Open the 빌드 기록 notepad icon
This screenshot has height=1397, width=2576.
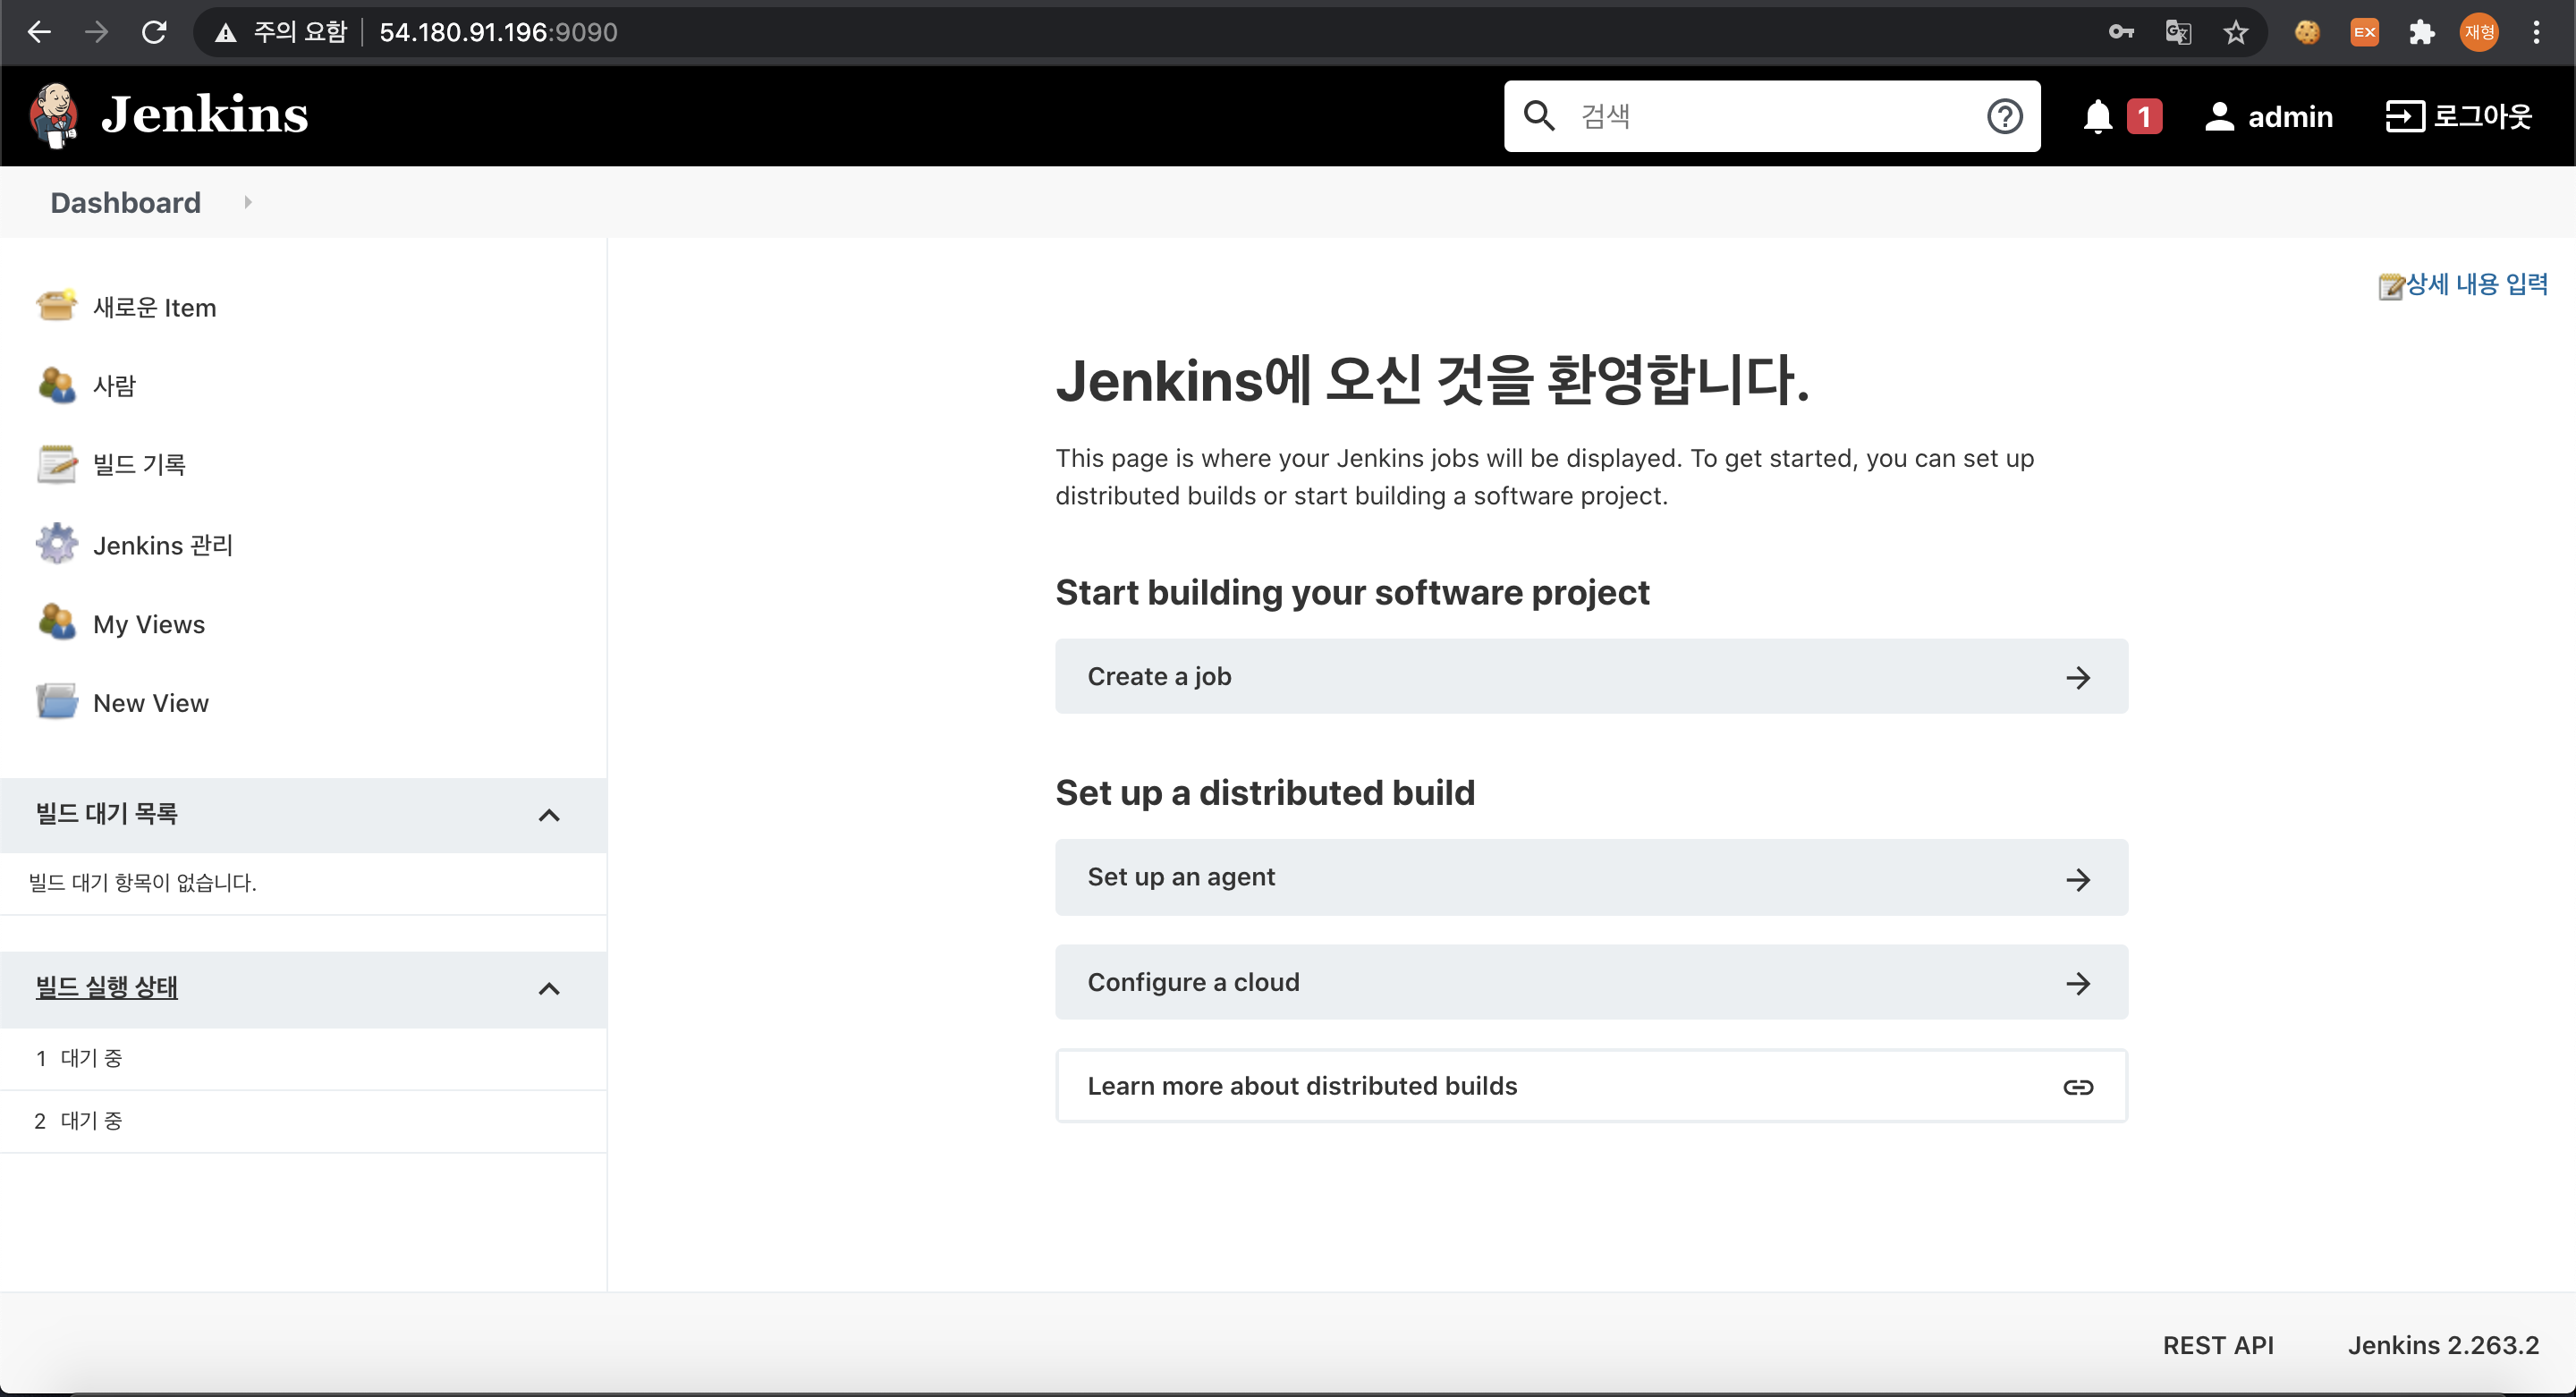pos(56,464)
